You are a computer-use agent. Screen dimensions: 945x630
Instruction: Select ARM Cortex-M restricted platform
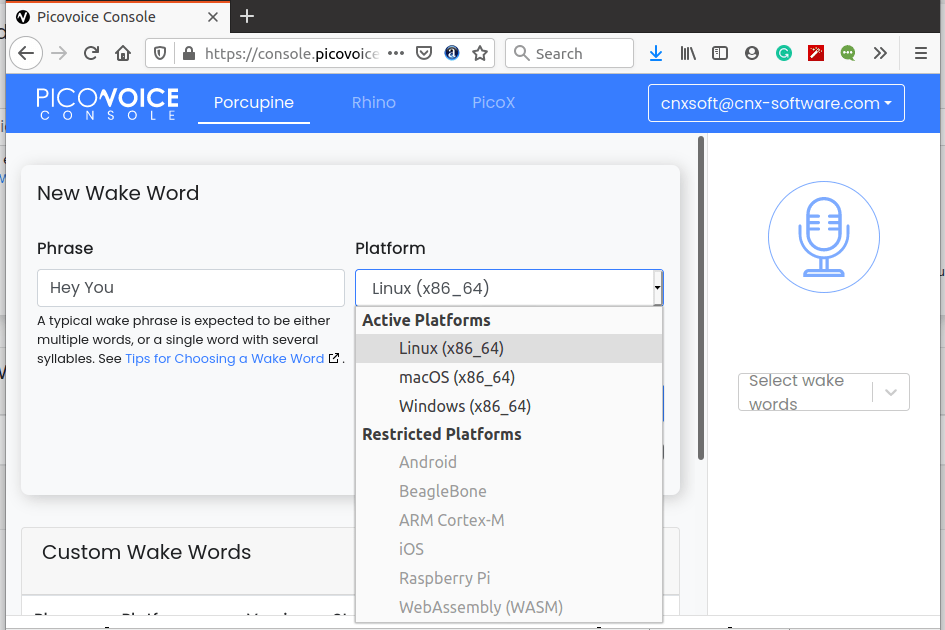pyautogui.click(x=509, y=520)
